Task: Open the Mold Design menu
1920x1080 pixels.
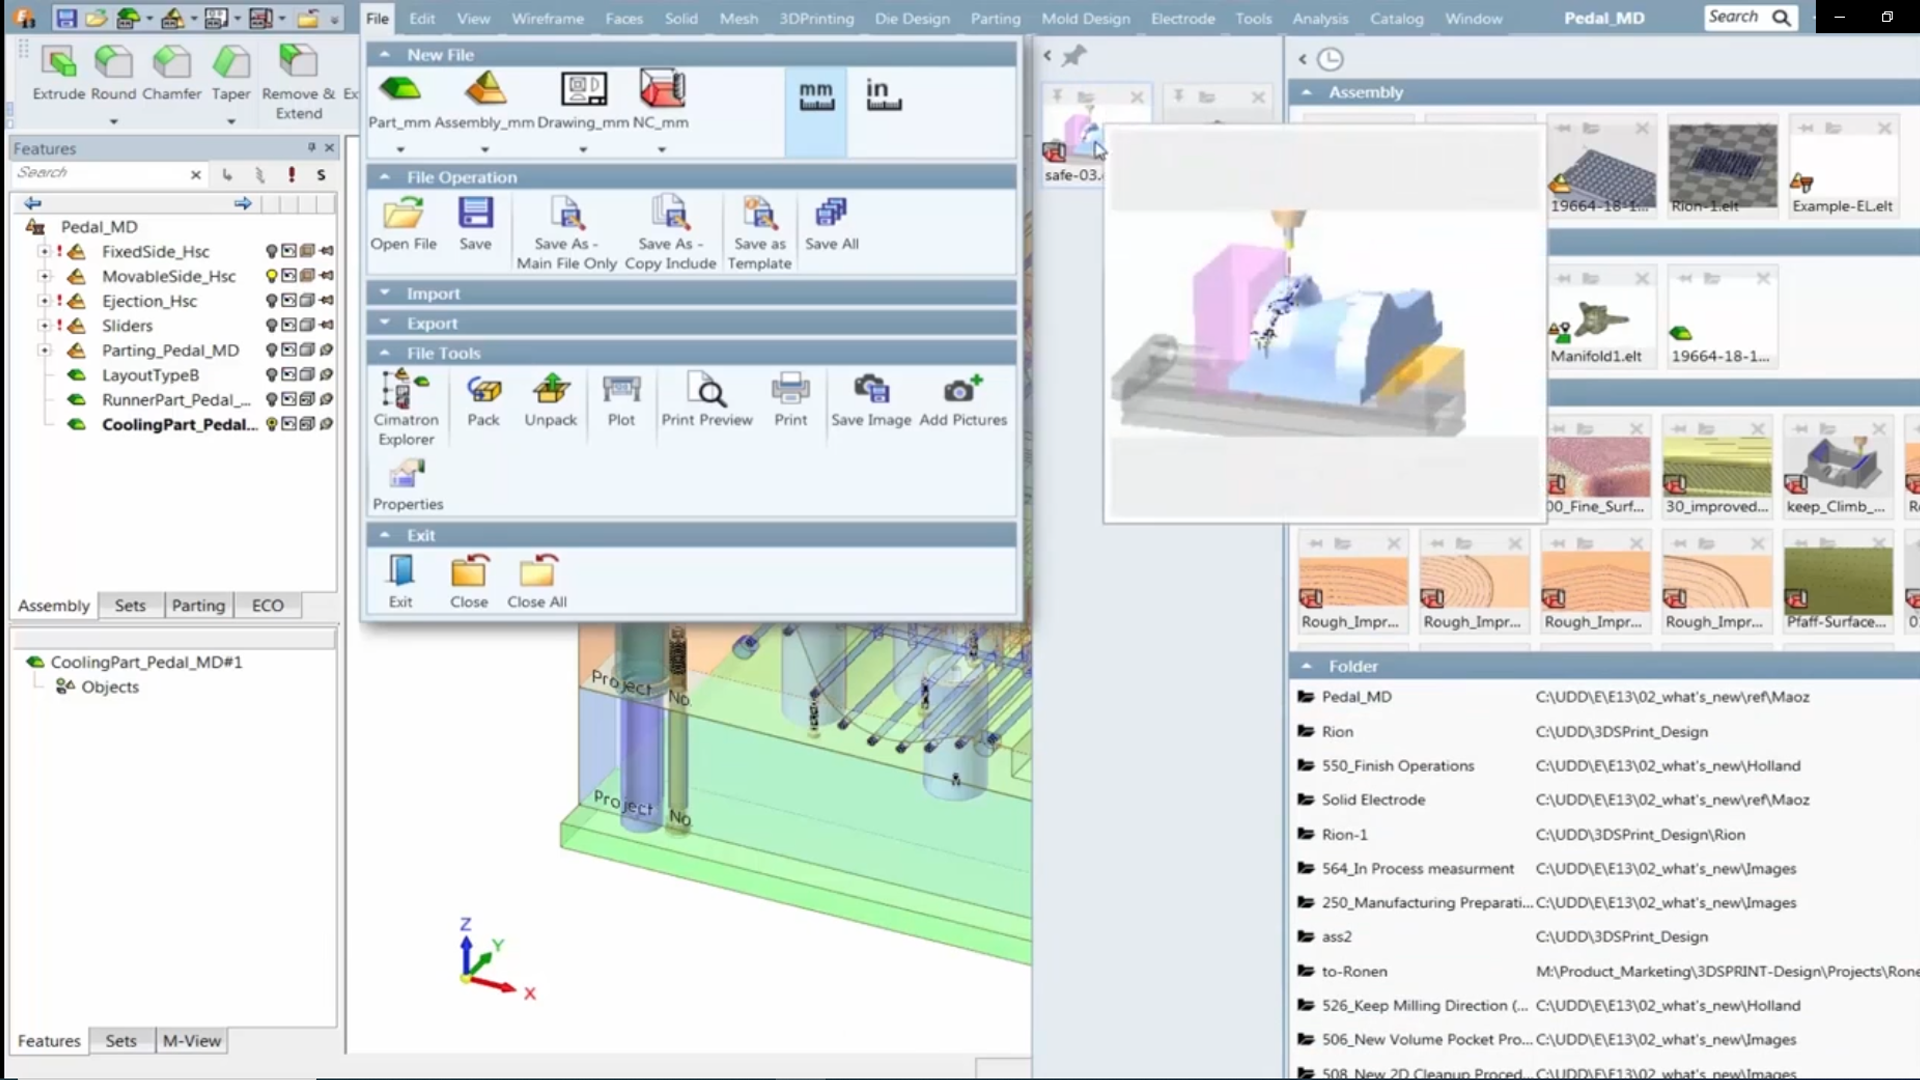Action: tap(1085, 18)
